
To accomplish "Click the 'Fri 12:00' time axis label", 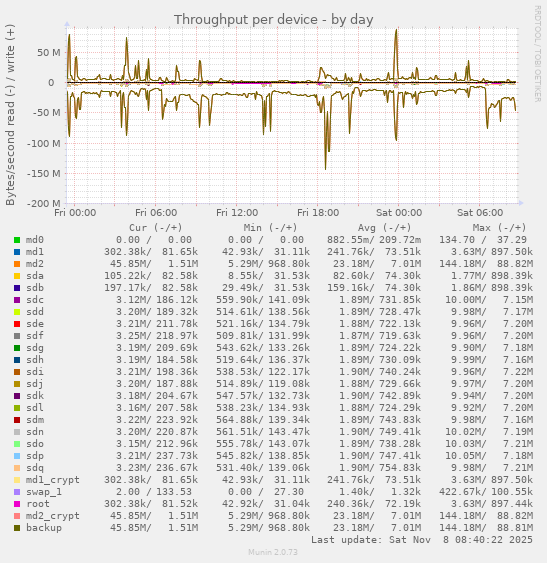I will tap(237, 213).
